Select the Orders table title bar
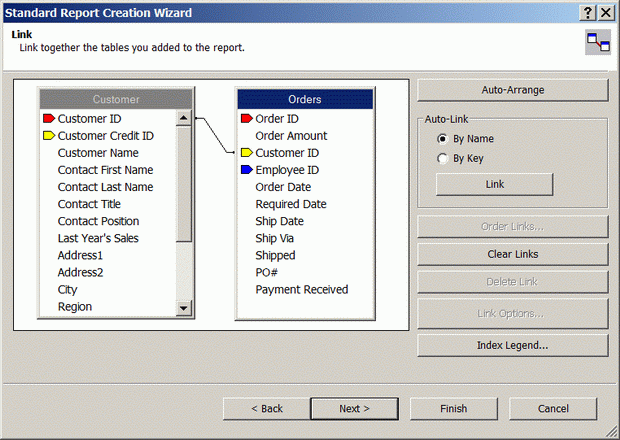 [x=304, y=99]
